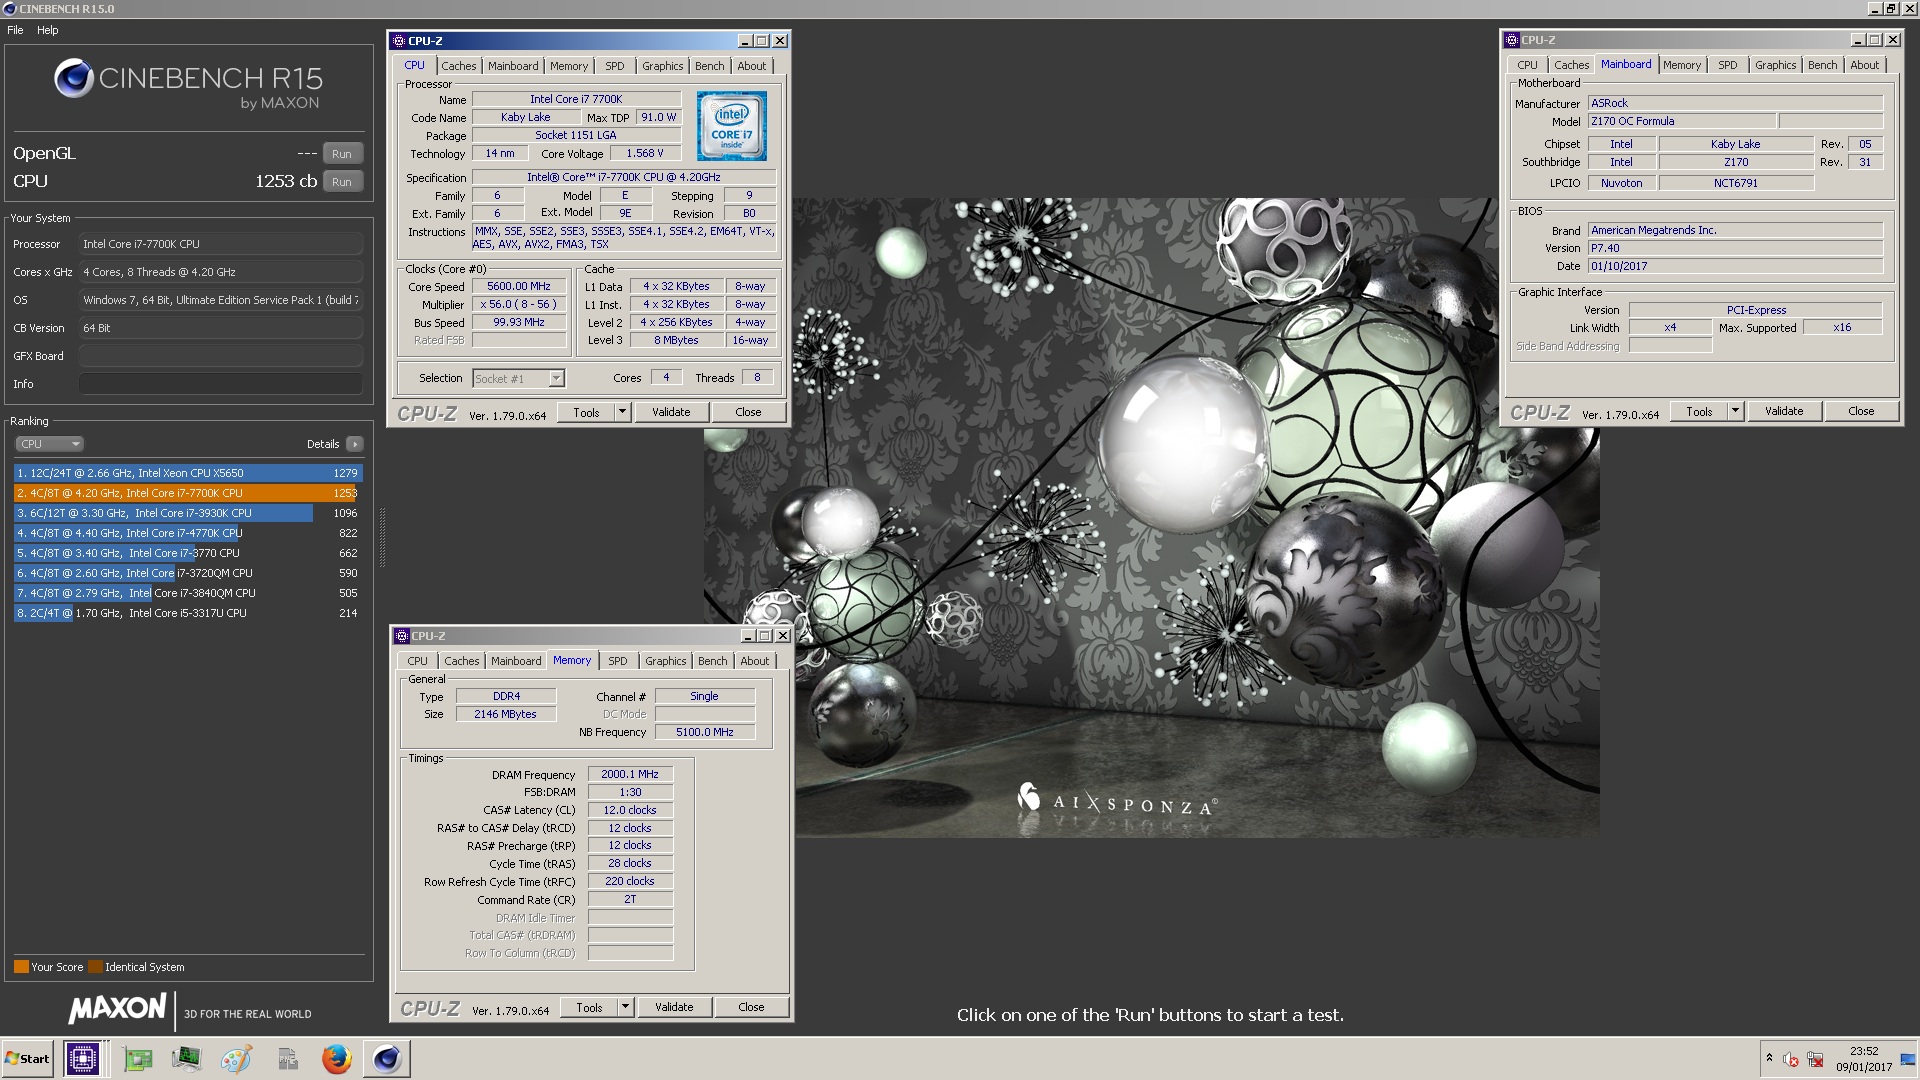Click the CPU-Z title icon in CPU tab window
The image size is (1920, 1080).
399,41
